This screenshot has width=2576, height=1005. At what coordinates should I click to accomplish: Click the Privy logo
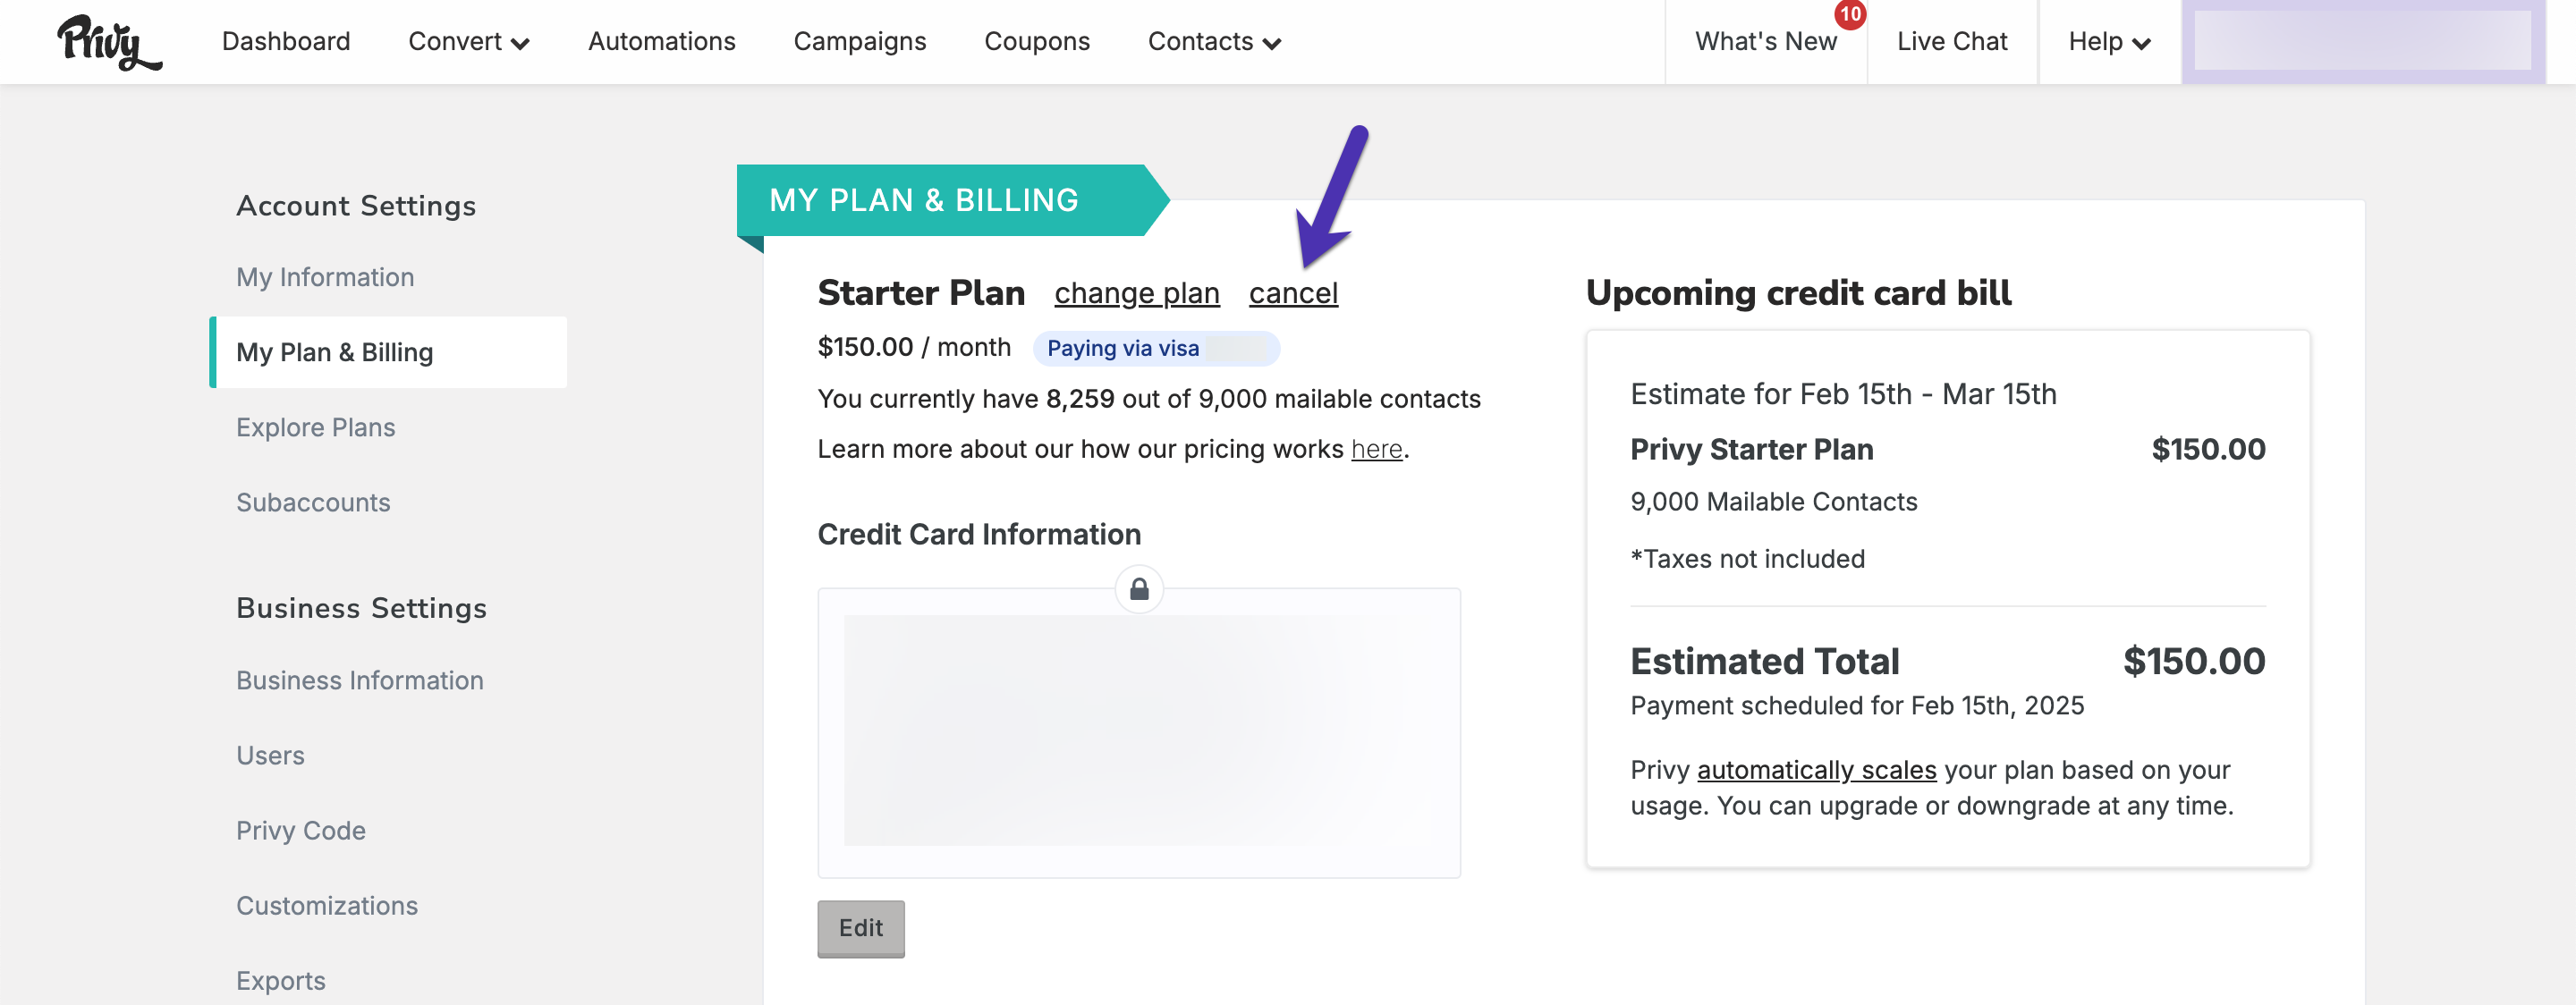tap(109, 42)
